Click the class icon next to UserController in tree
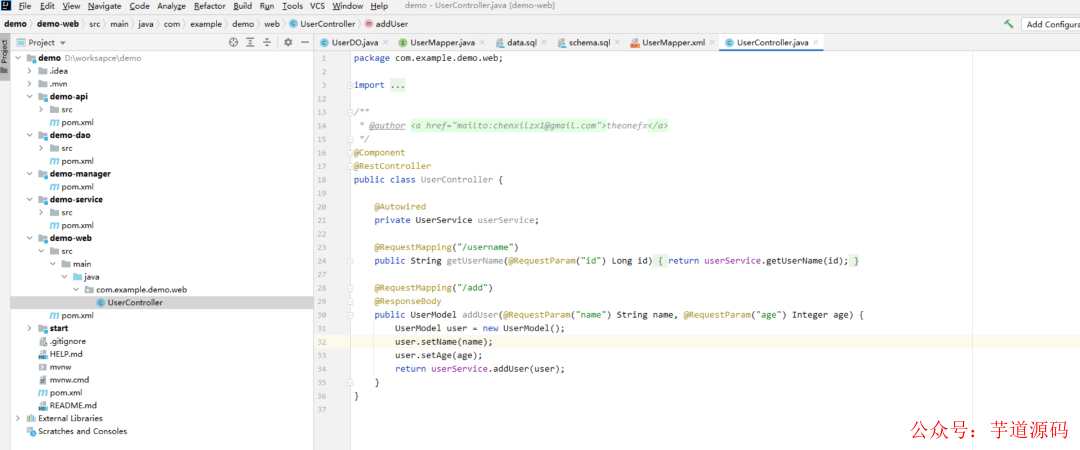This screenshot has height=450, width=1080. 101,303
